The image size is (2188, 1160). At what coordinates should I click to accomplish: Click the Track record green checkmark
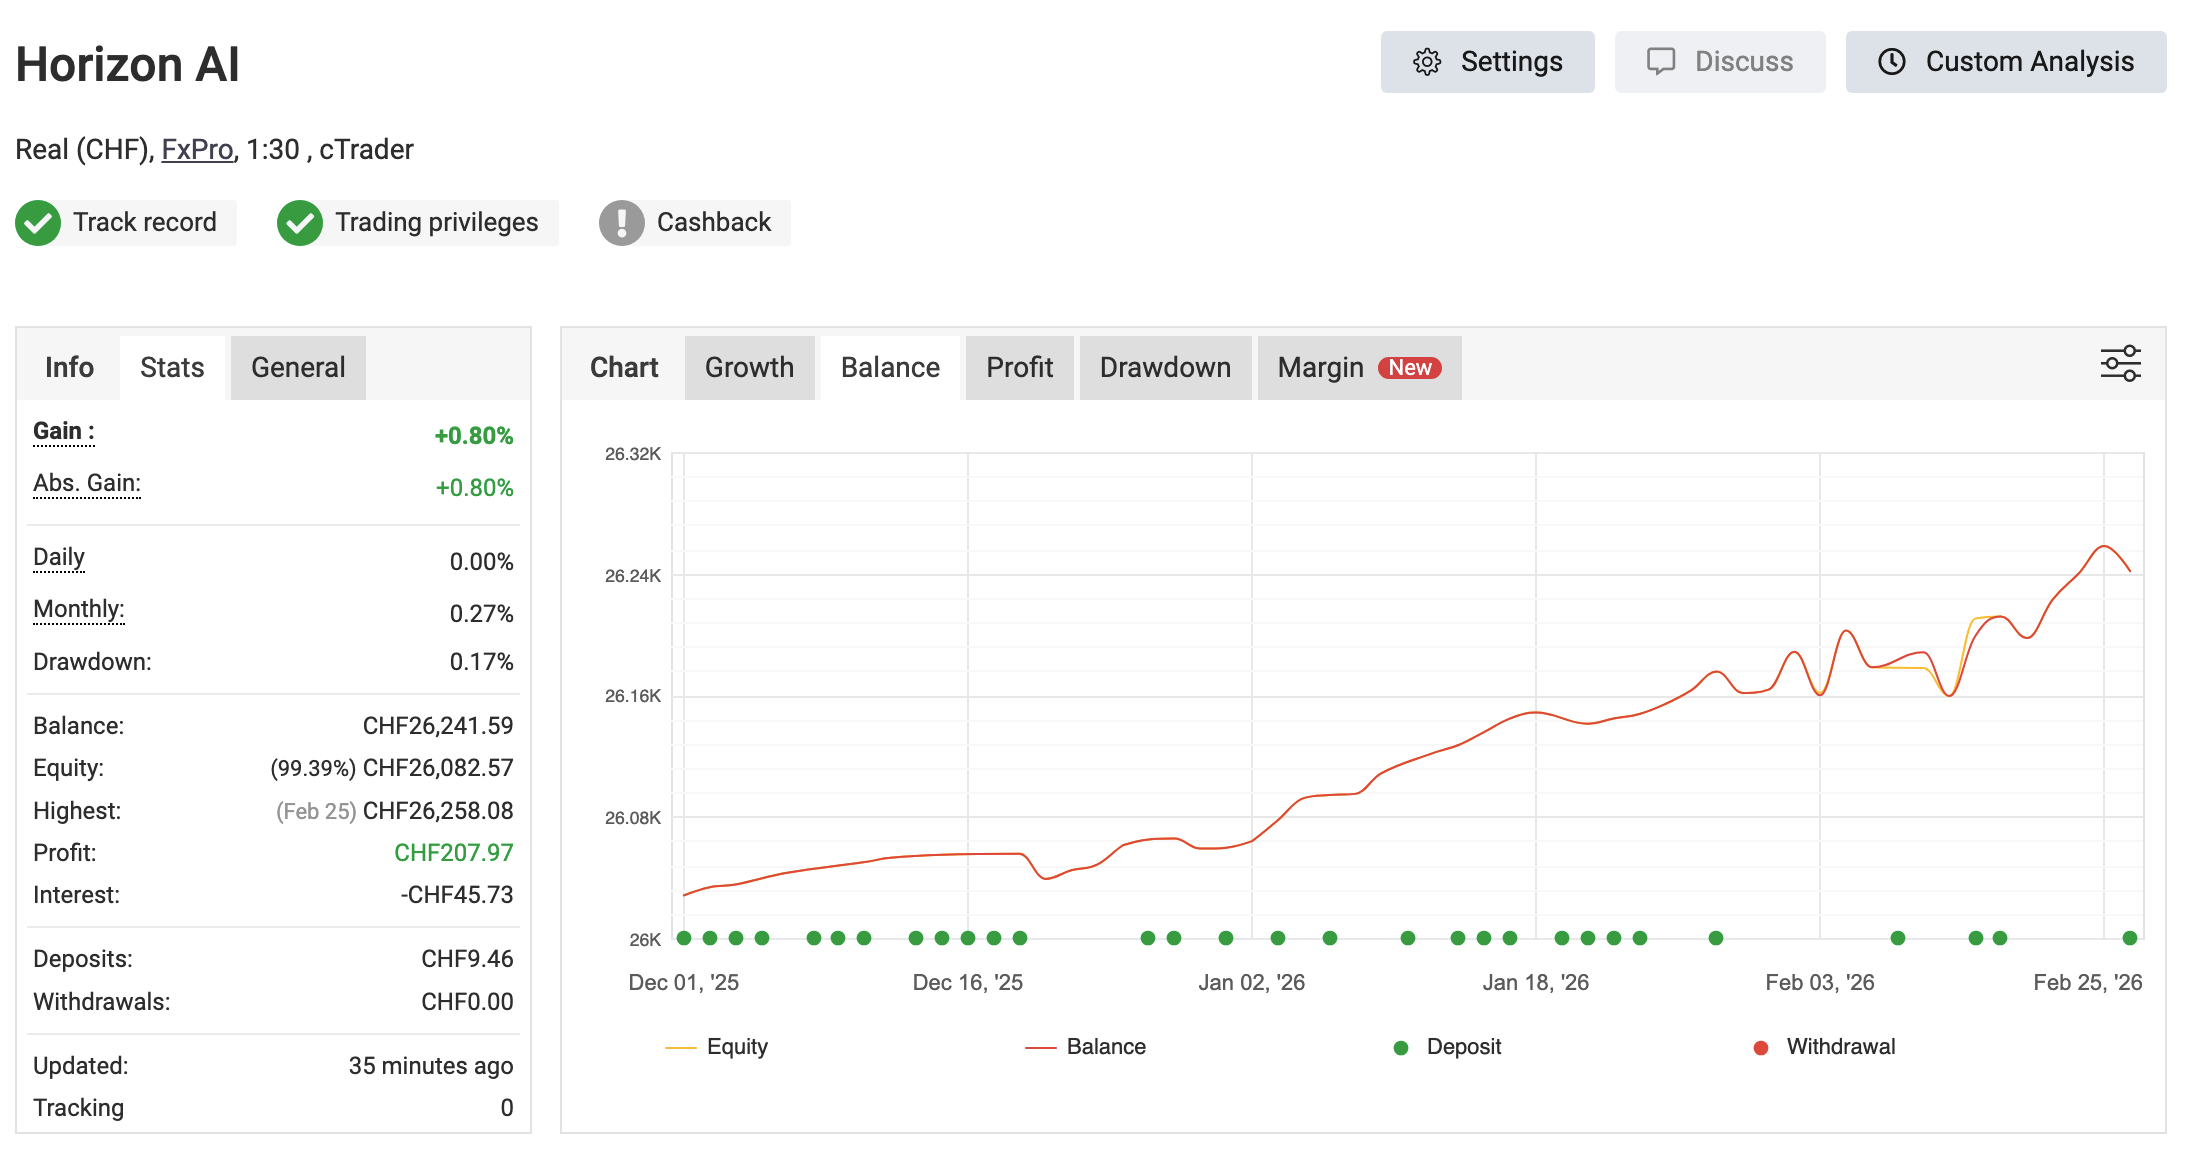(38, 222)
